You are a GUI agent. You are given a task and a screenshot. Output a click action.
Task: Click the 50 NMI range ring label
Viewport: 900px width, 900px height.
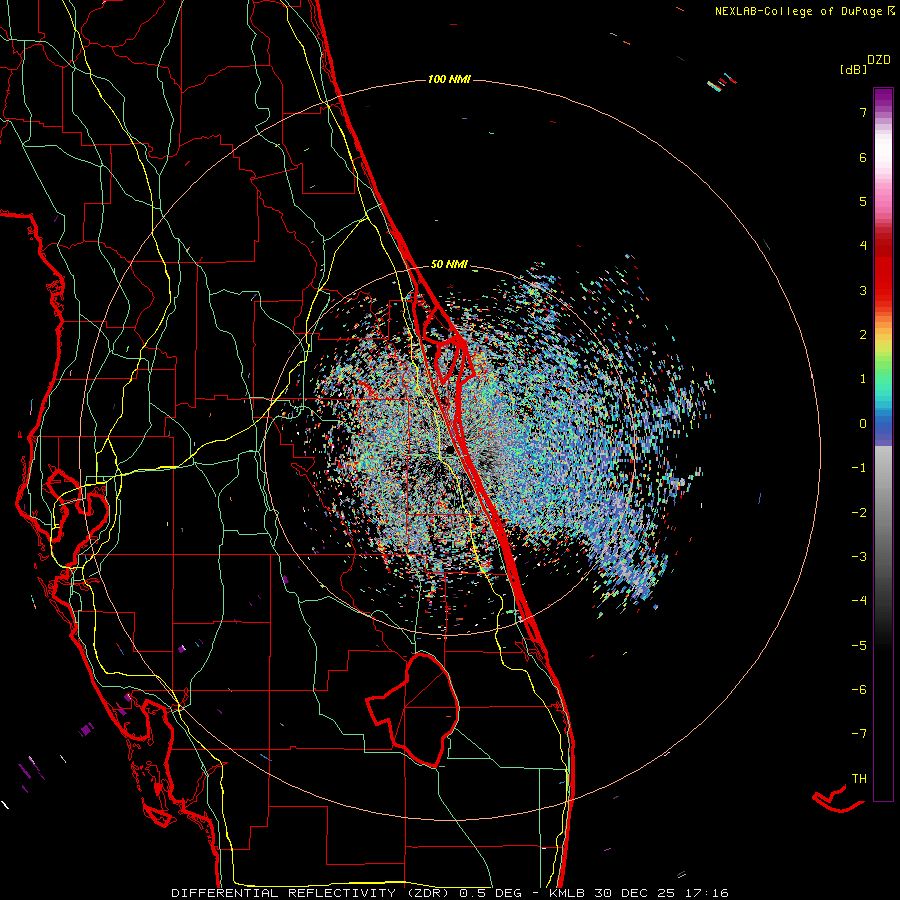click(449, 264)
